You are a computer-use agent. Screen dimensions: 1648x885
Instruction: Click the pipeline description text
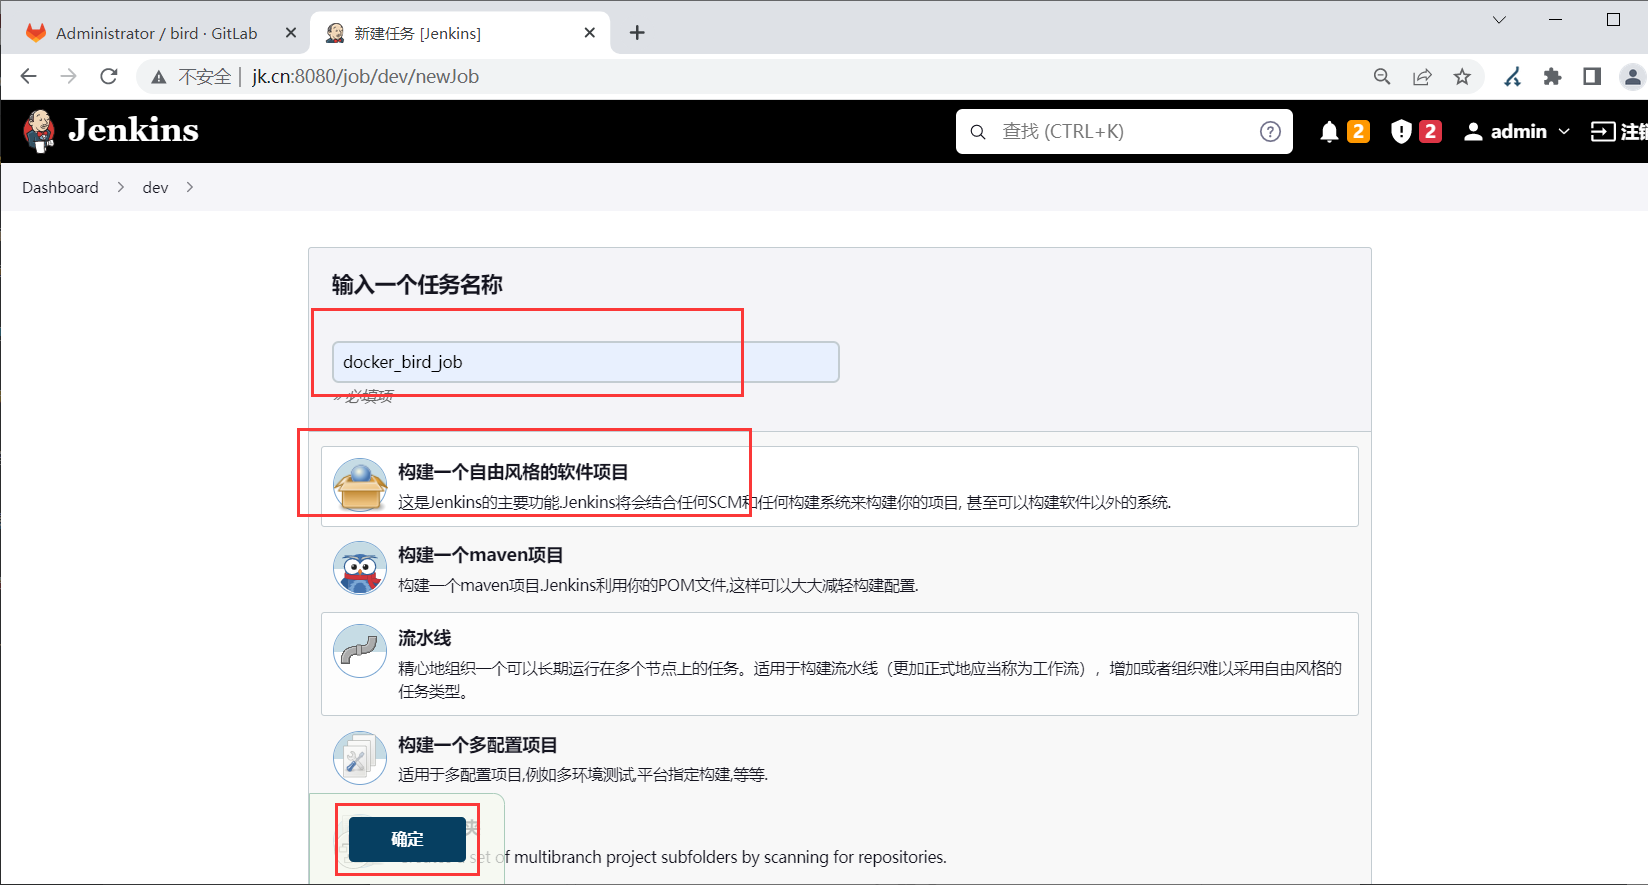point(870,679)
